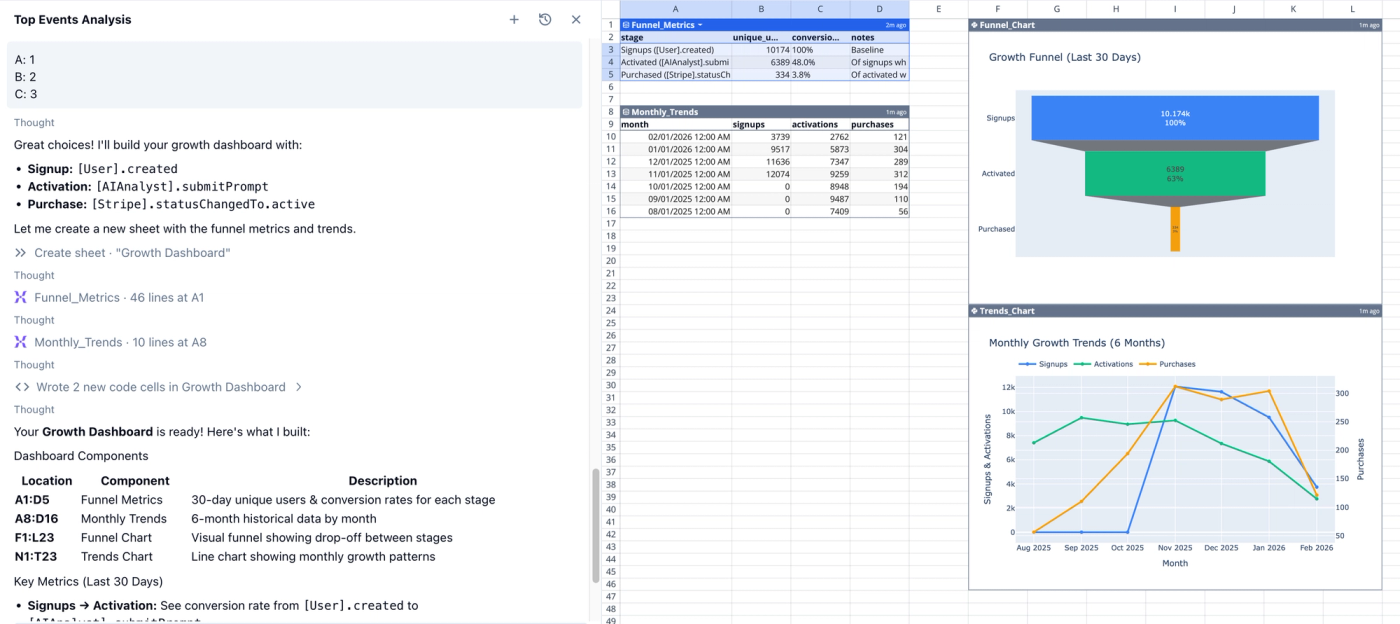This screenshot has height=624, width=1400.
Task: Select column E header
Action: [939, 9]
